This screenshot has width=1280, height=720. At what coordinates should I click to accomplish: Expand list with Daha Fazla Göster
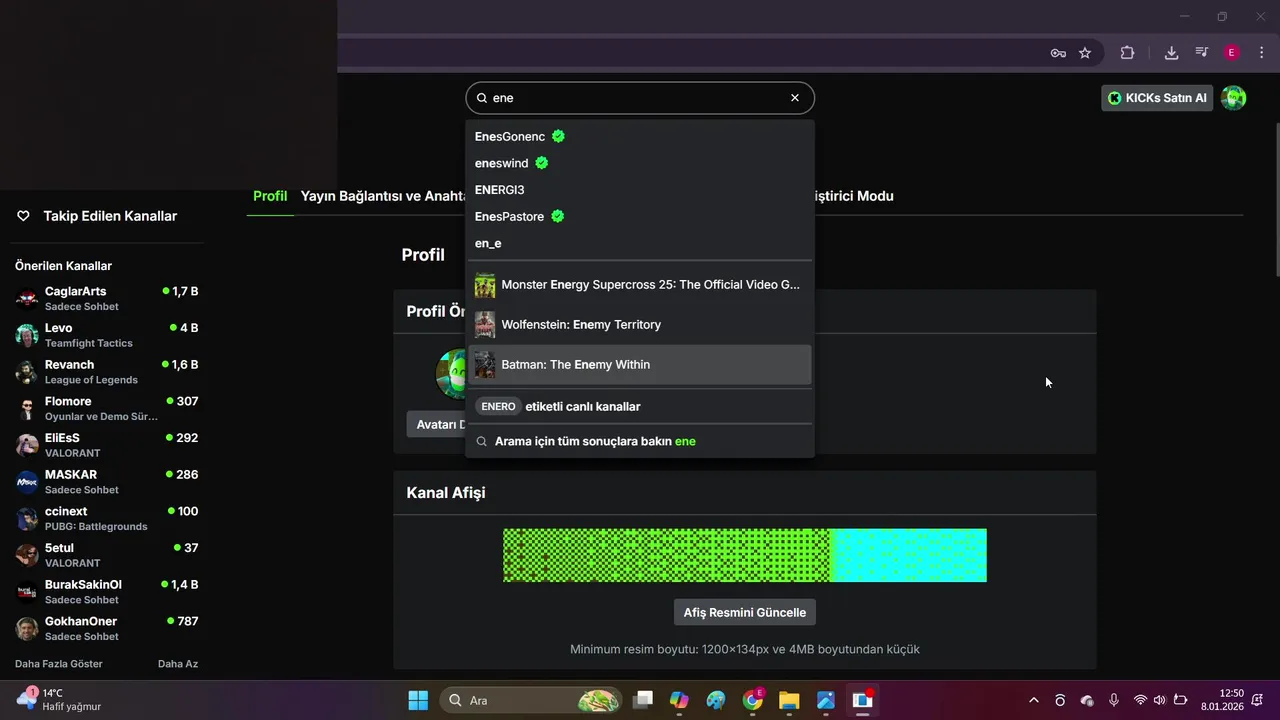59,664
